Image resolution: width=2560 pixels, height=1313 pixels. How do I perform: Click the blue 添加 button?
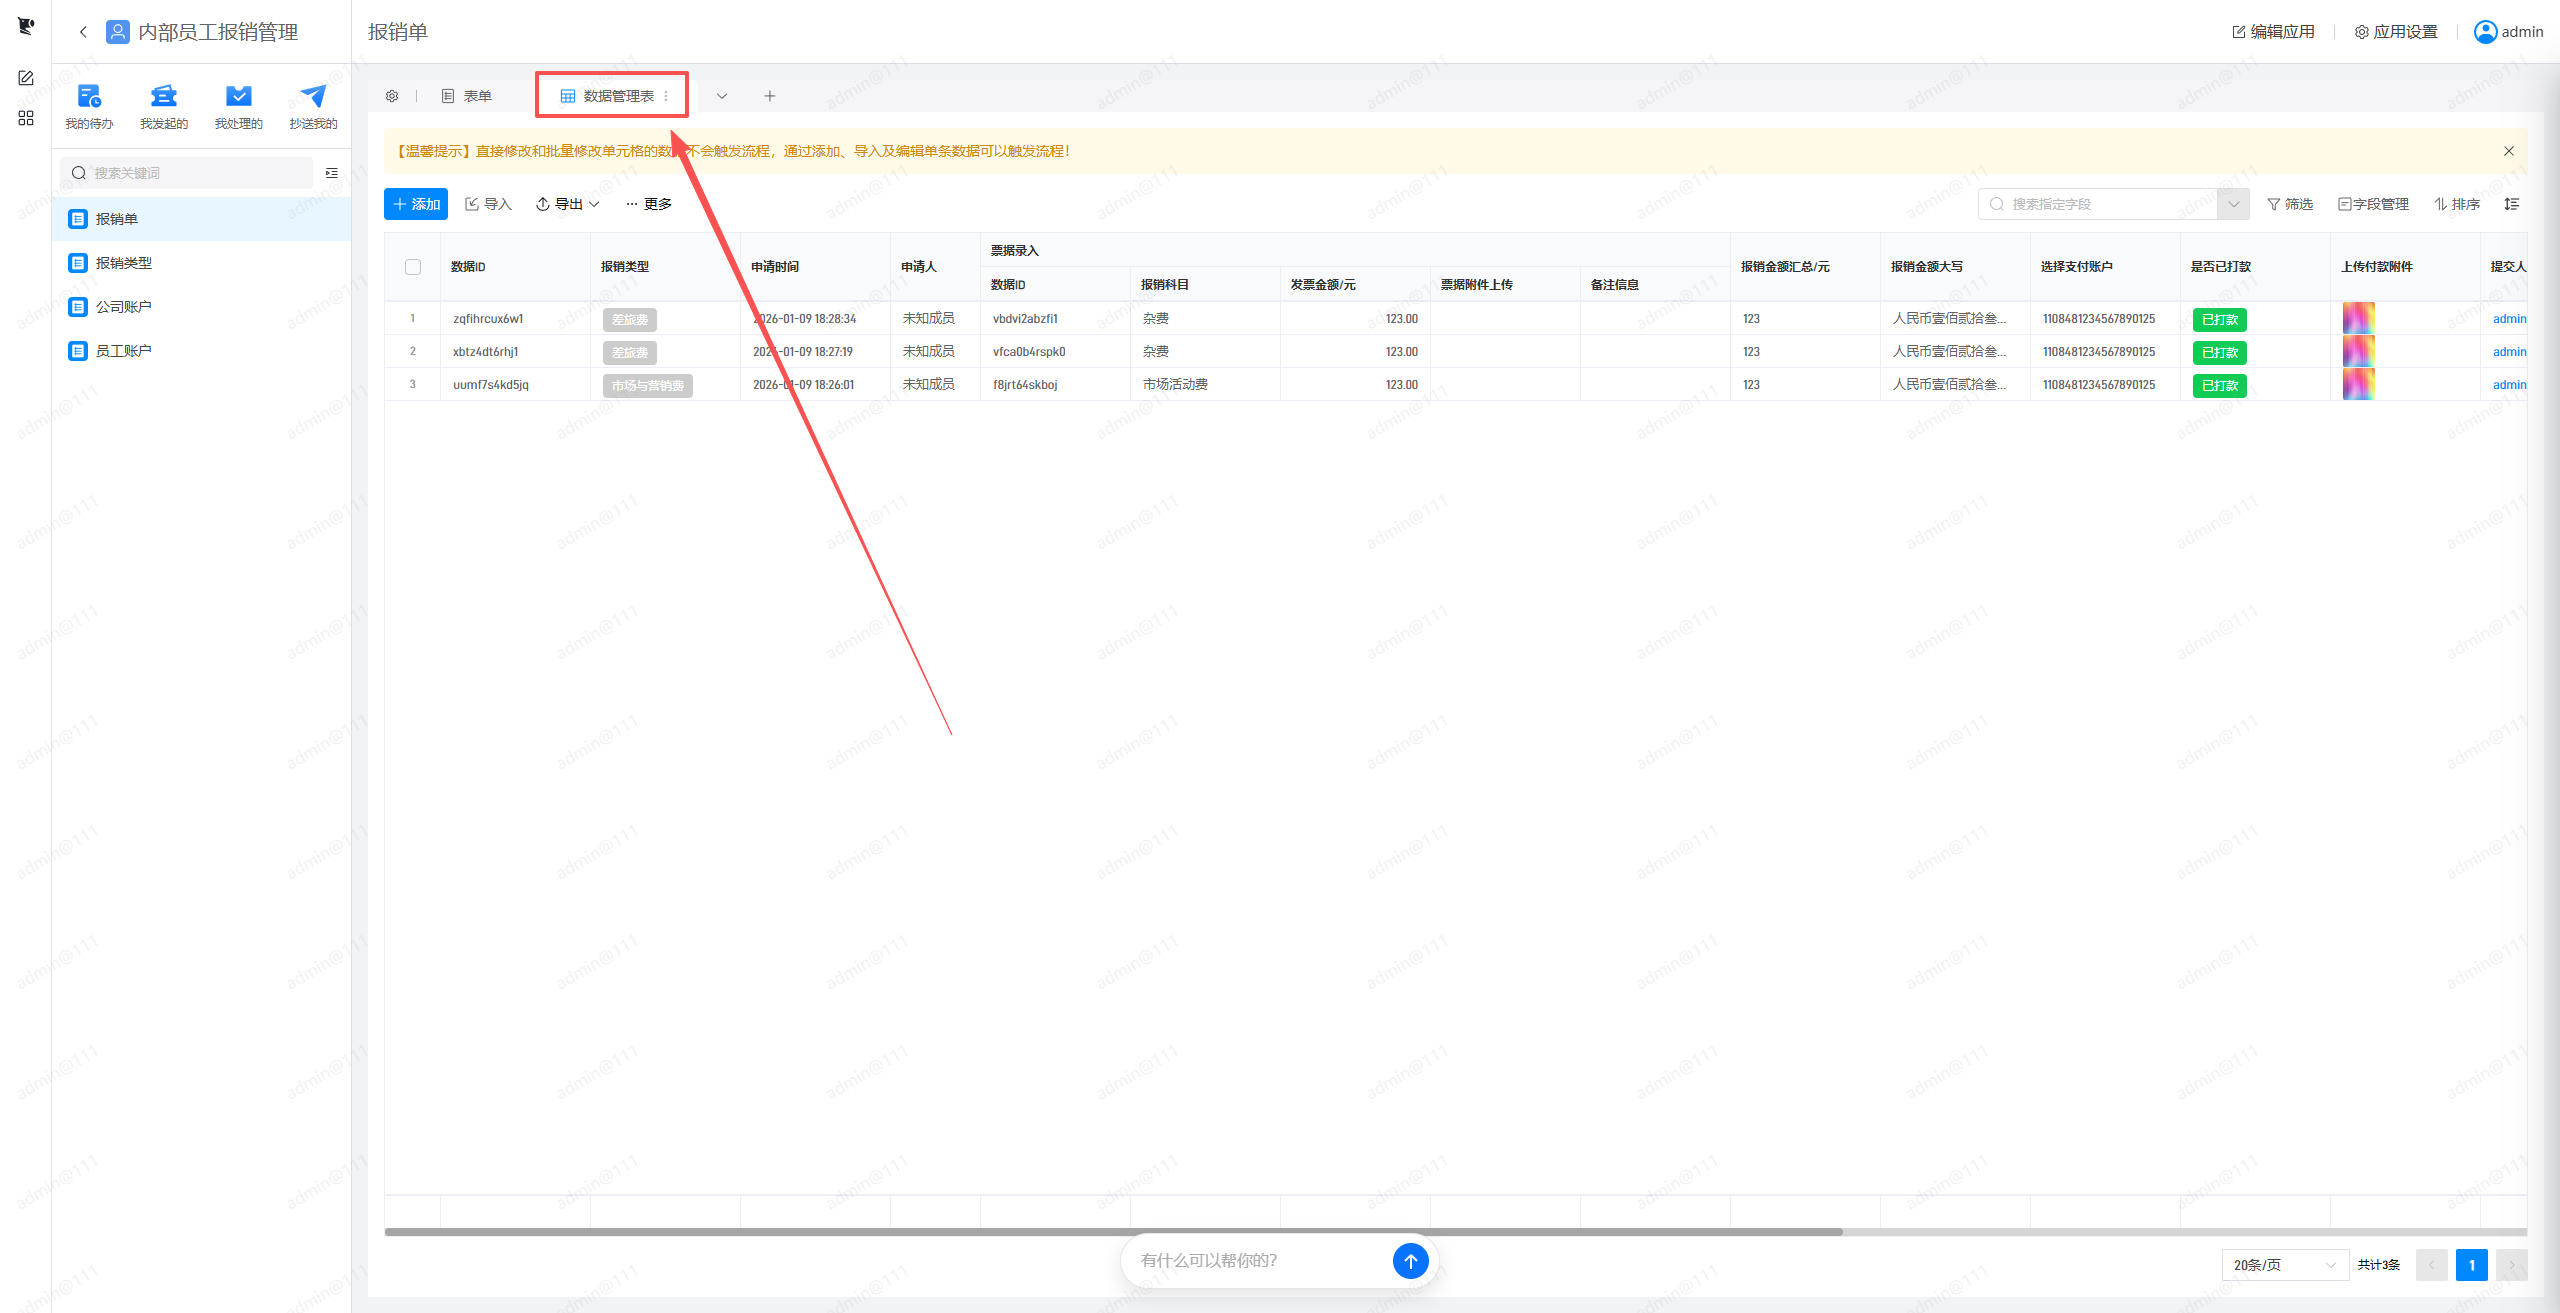[x=416, y=204]
